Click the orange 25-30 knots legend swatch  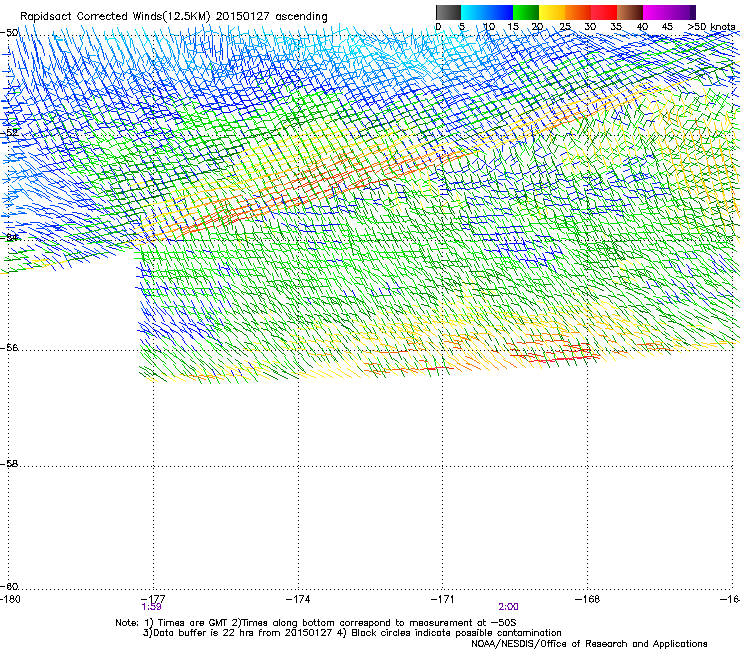click(x=578, y=12)
